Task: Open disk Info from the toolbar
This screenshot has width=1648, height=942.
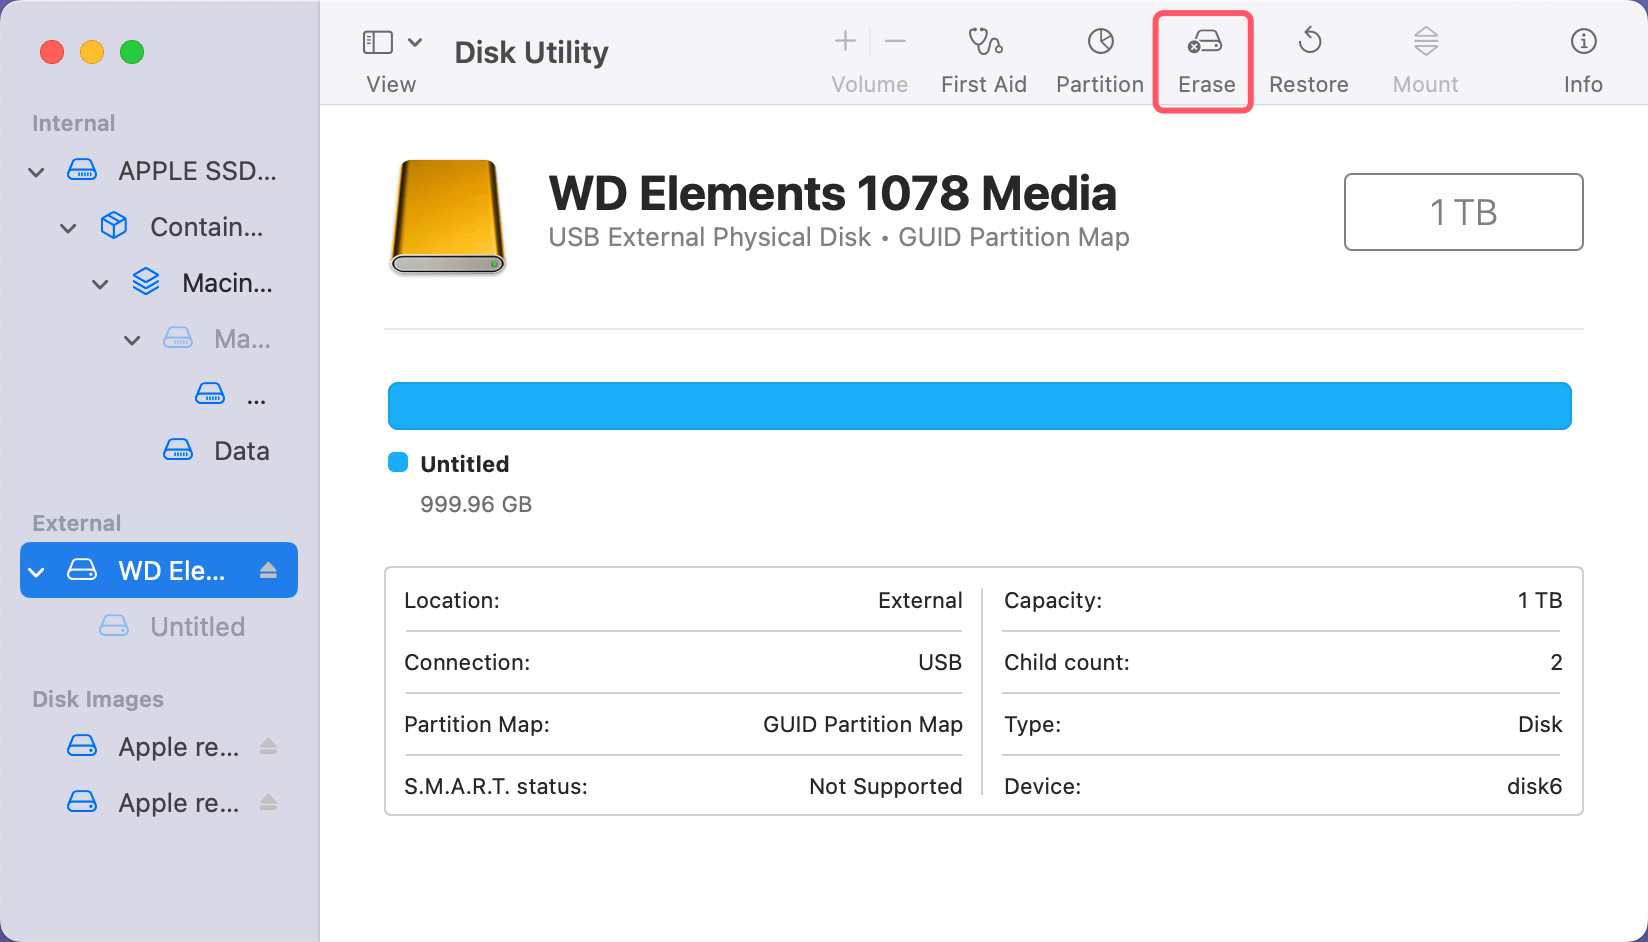Action: pos(1583,55)
